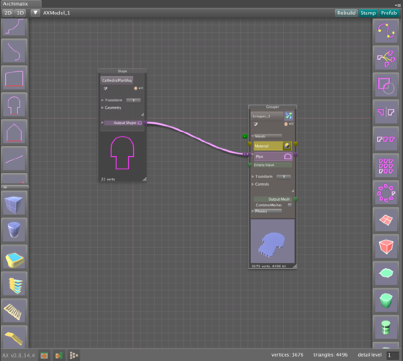Click orange grid icon in bottom status bar
This screenshot has height=361, width=403.
coord(44,356)
